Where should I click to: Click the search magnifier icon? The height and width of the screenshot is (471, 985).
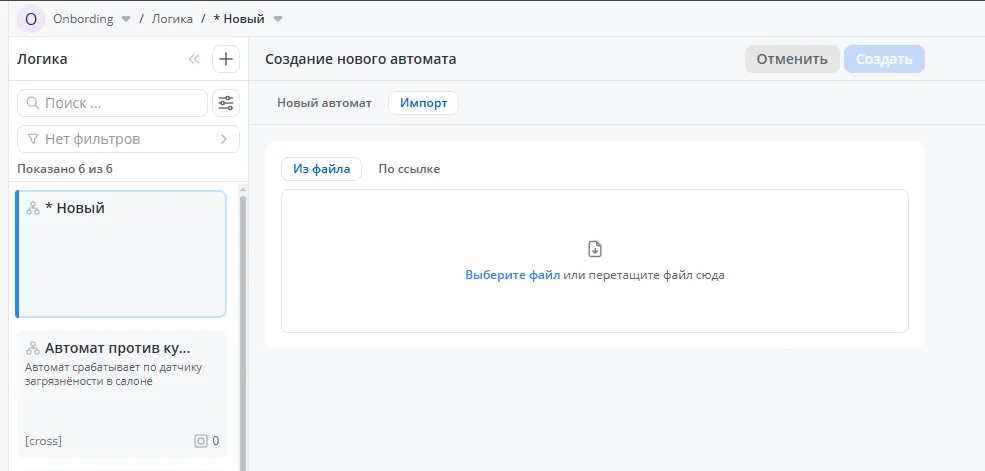coord(32,103)
